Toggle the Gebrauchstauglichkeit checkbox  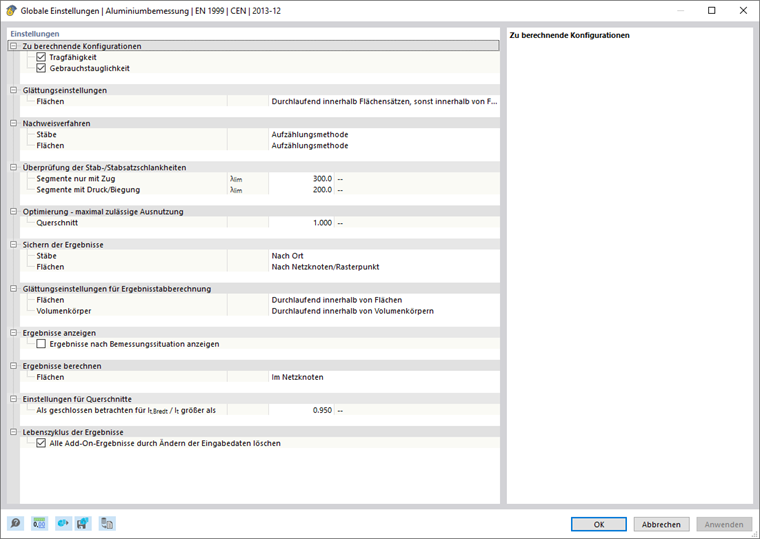pos(41,68)
